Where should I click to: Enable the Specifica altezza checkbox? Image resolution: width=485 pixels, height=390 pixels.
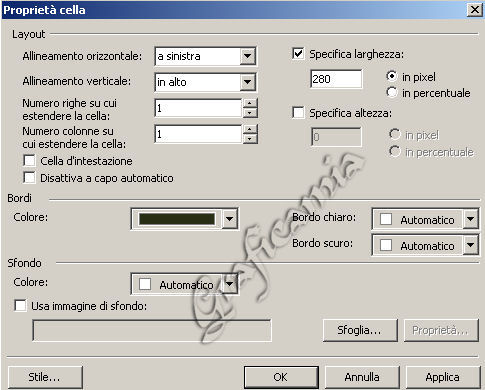(x=298, y=113)
